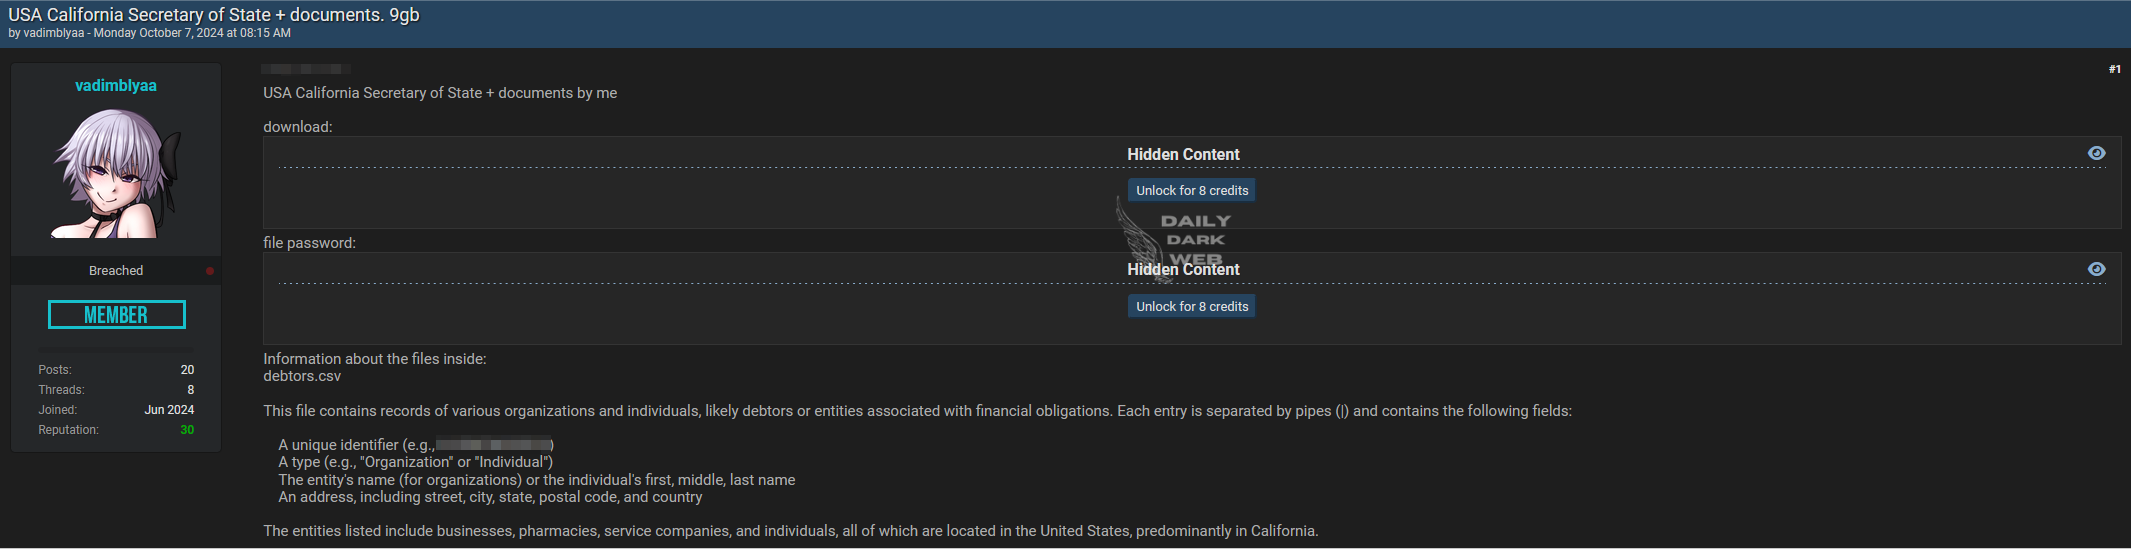2131x549 pixels.
Task: Unlock file password for 8 credits
Action: (x=1192, y=306)
